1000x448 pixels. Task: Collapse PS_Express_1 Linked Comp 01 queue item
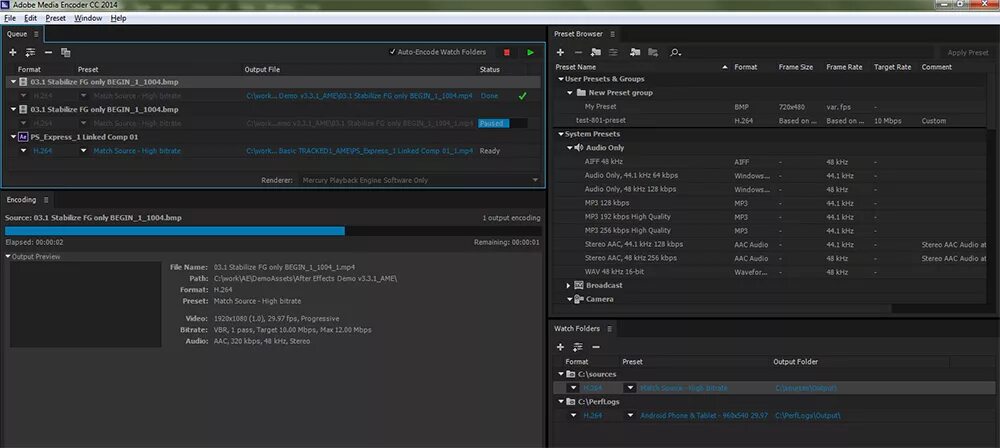coord(13,137)
